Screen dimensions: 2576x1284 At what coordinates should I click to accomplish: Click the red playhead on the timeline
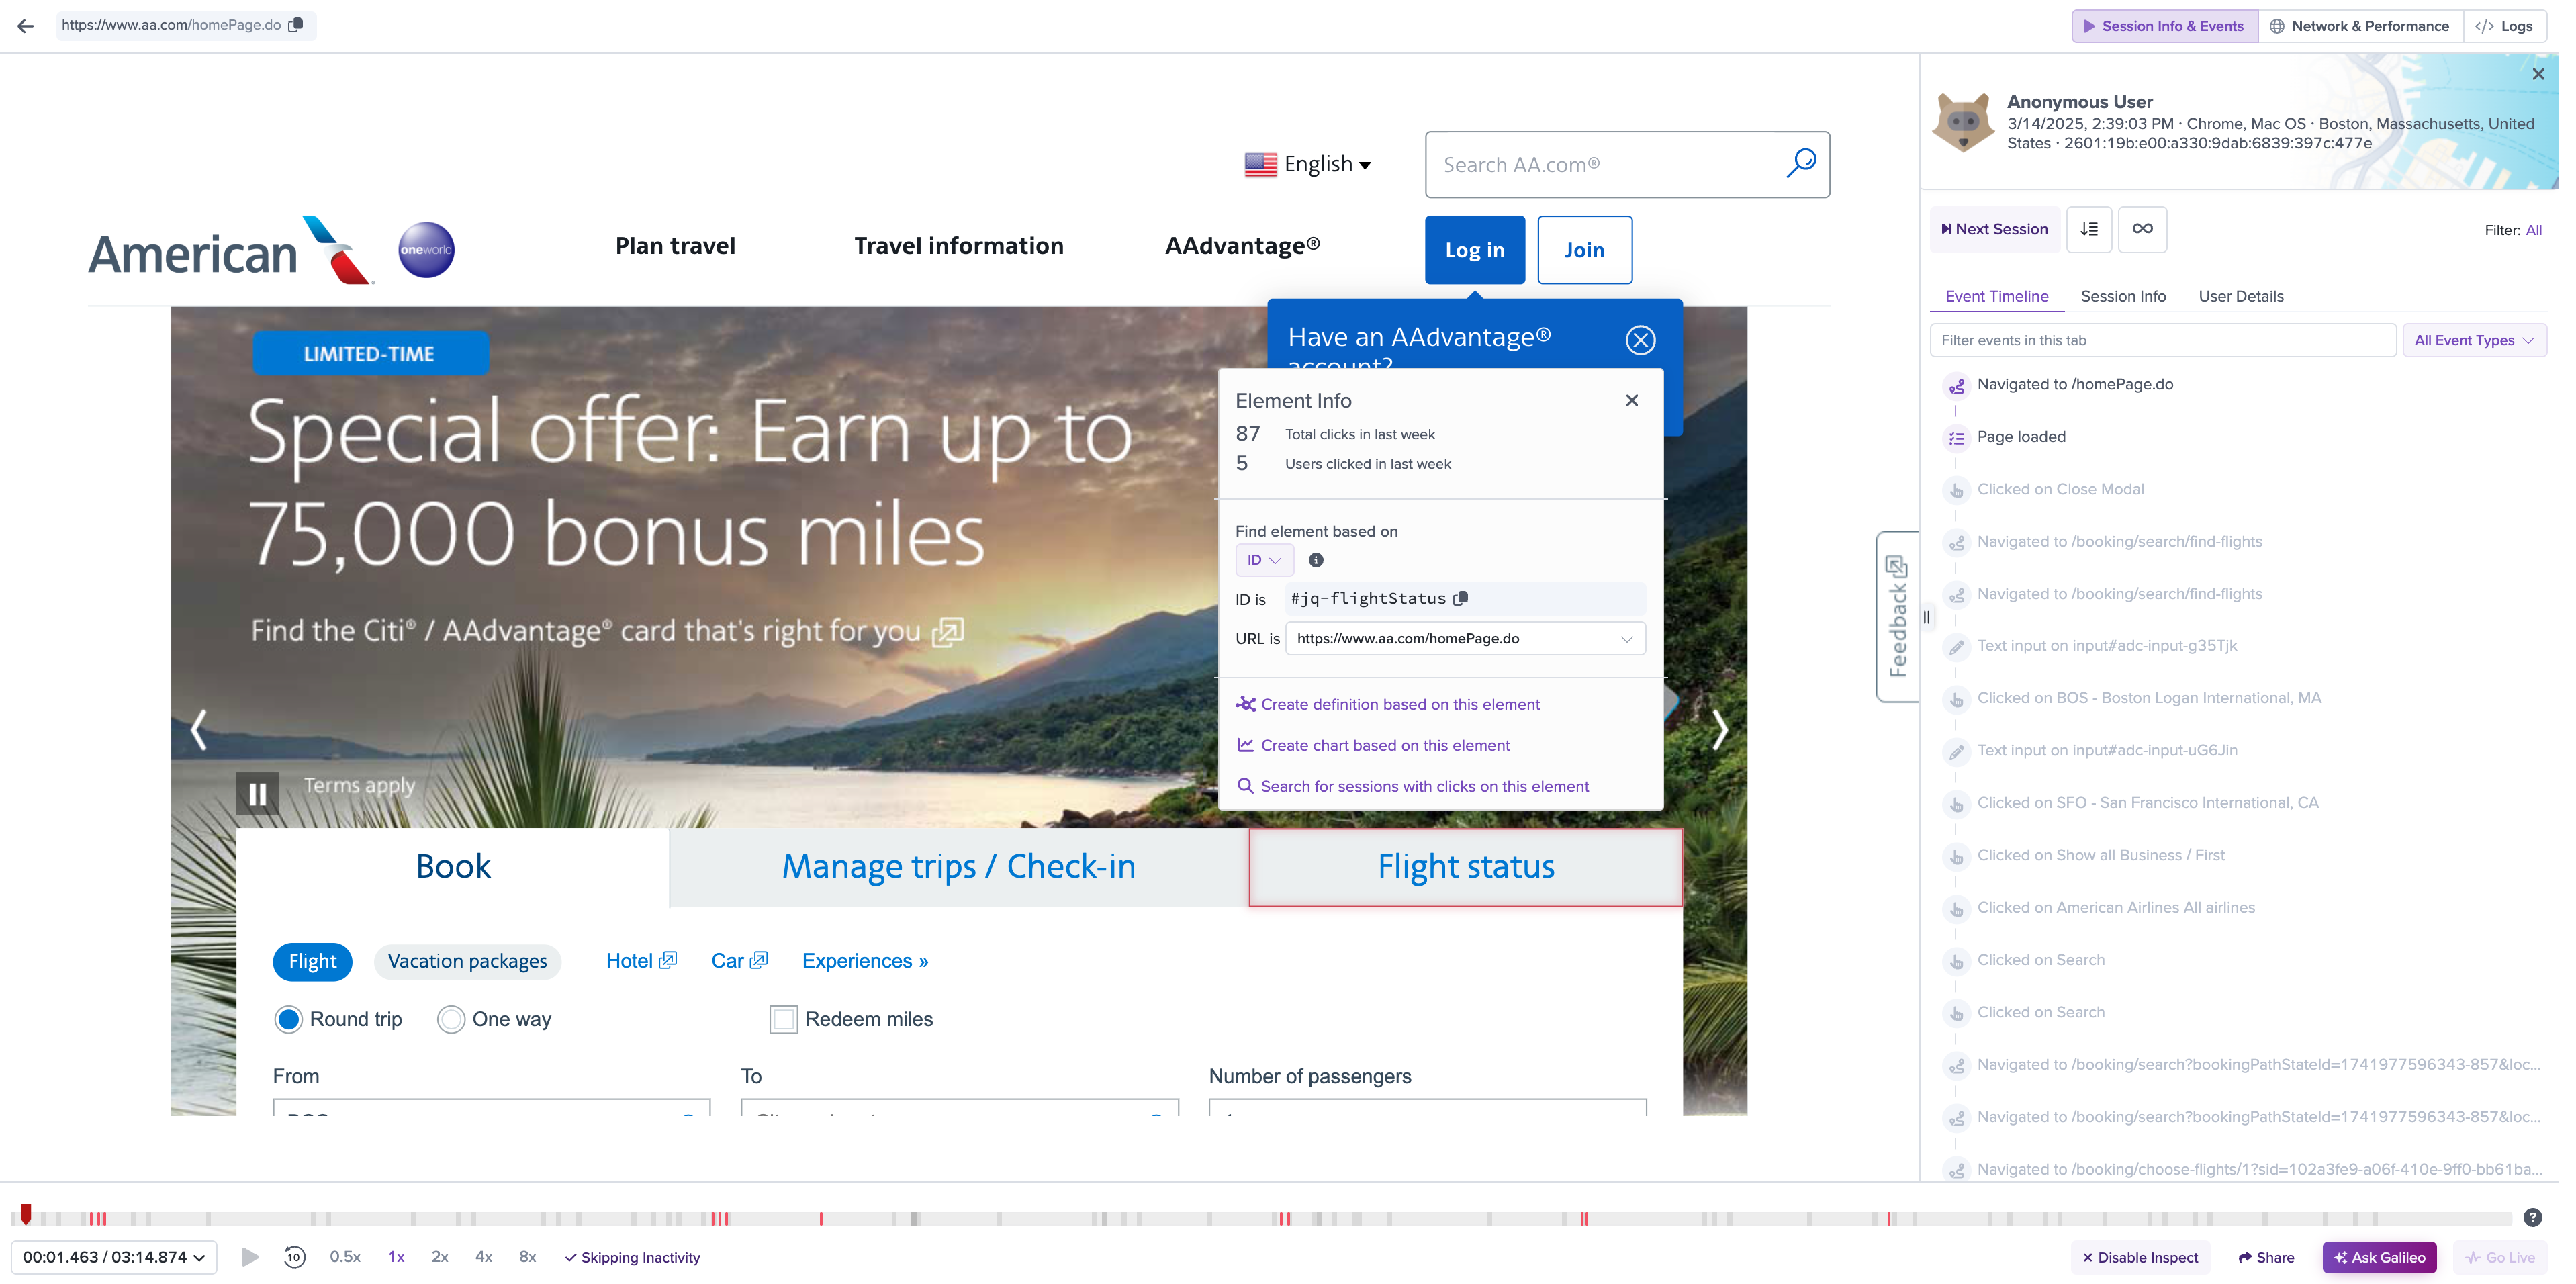26,1214
